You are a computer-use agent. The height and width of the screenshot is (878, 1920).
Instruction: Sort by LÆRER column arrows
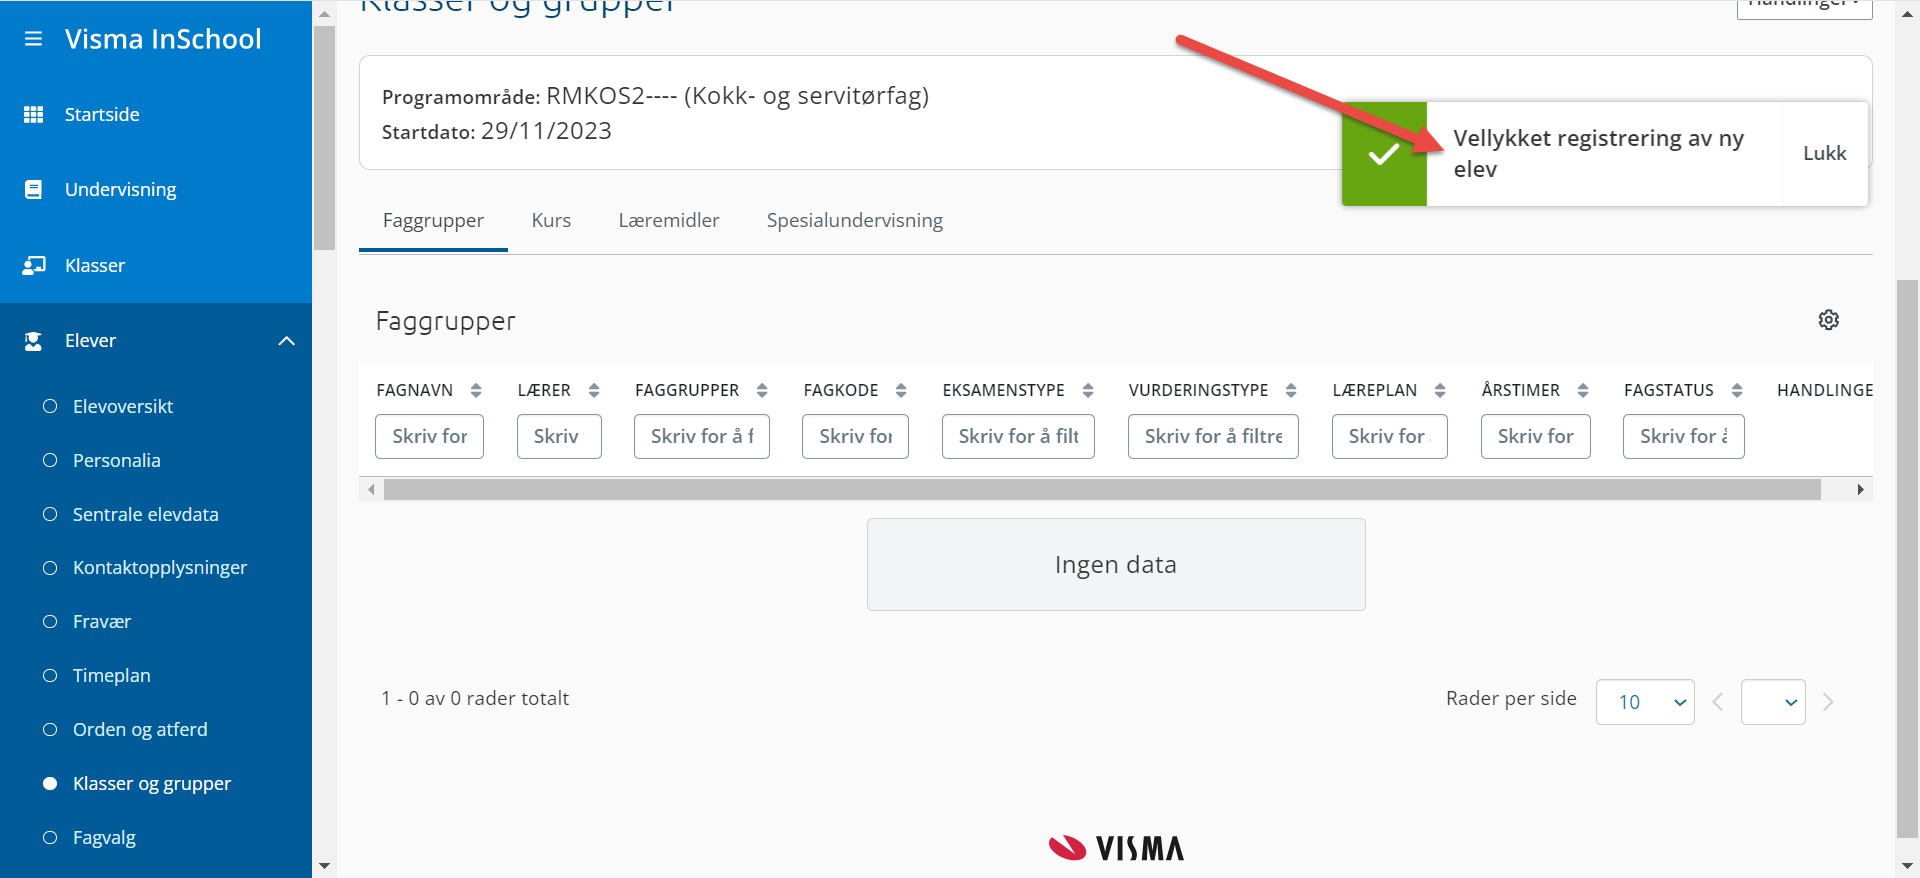pyautogui.click(x=594, y=390)
